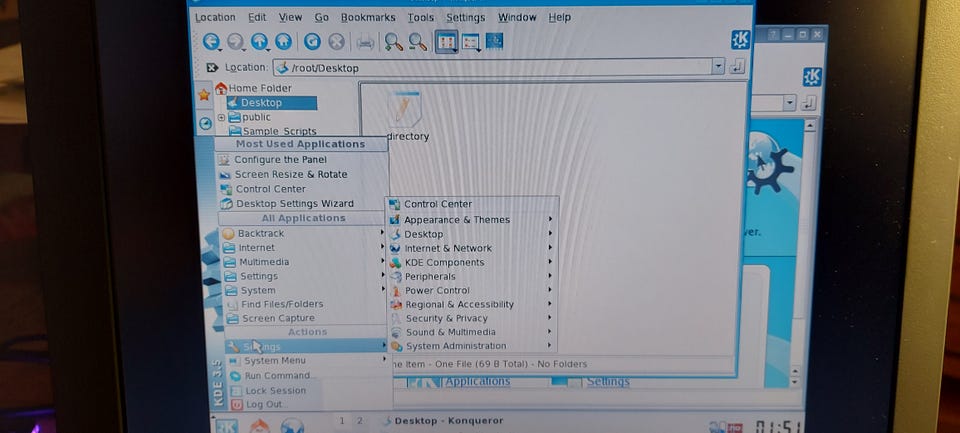960x433 pixels.
Task: Switch to the list tree view icon
Action: click(471, 42)
